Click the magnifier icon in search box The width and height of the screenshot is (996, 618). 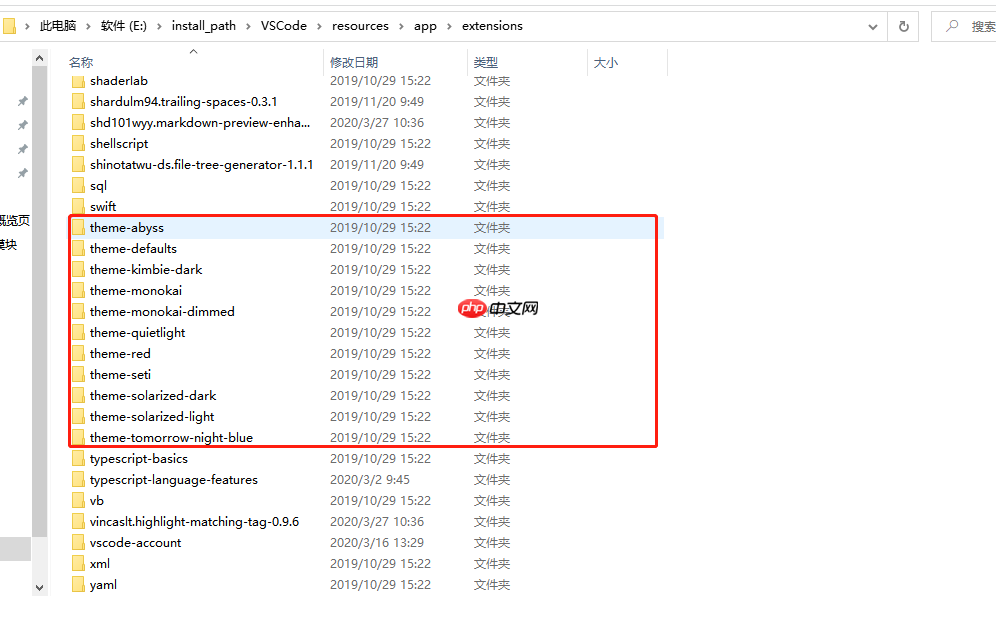tap(952, 26)
